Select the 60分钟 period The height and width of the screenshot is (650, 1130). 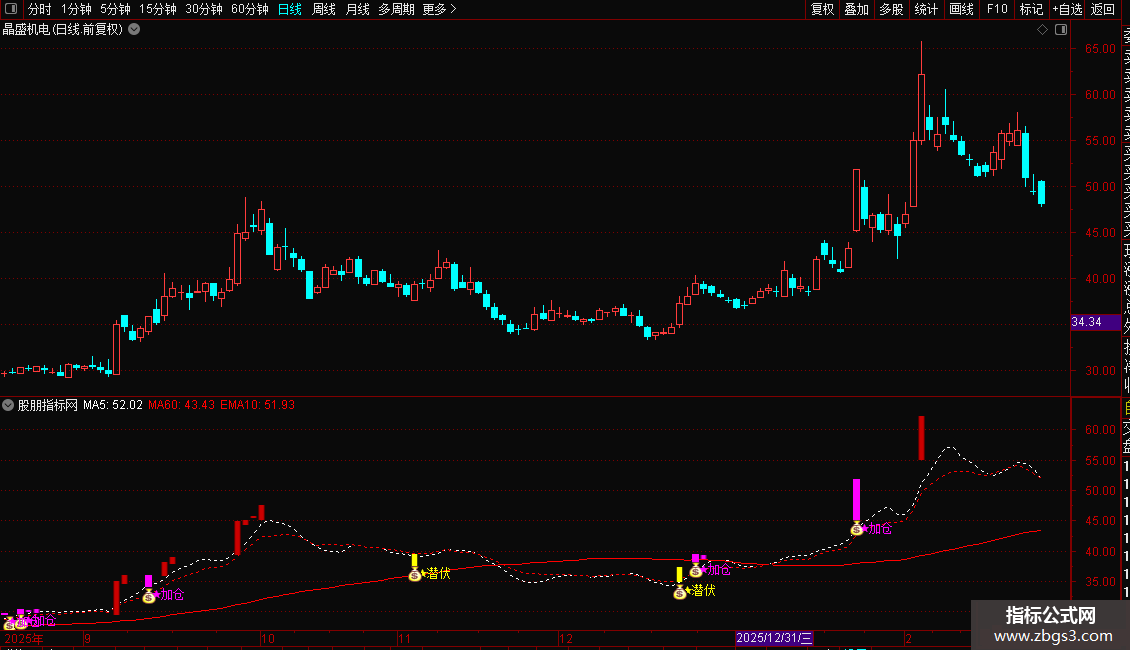[x=250, y=9]
